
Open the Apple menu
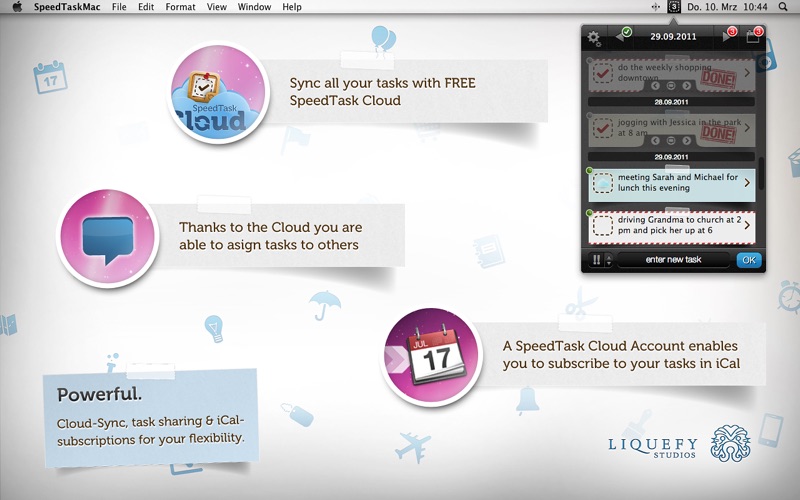[17, 7]
